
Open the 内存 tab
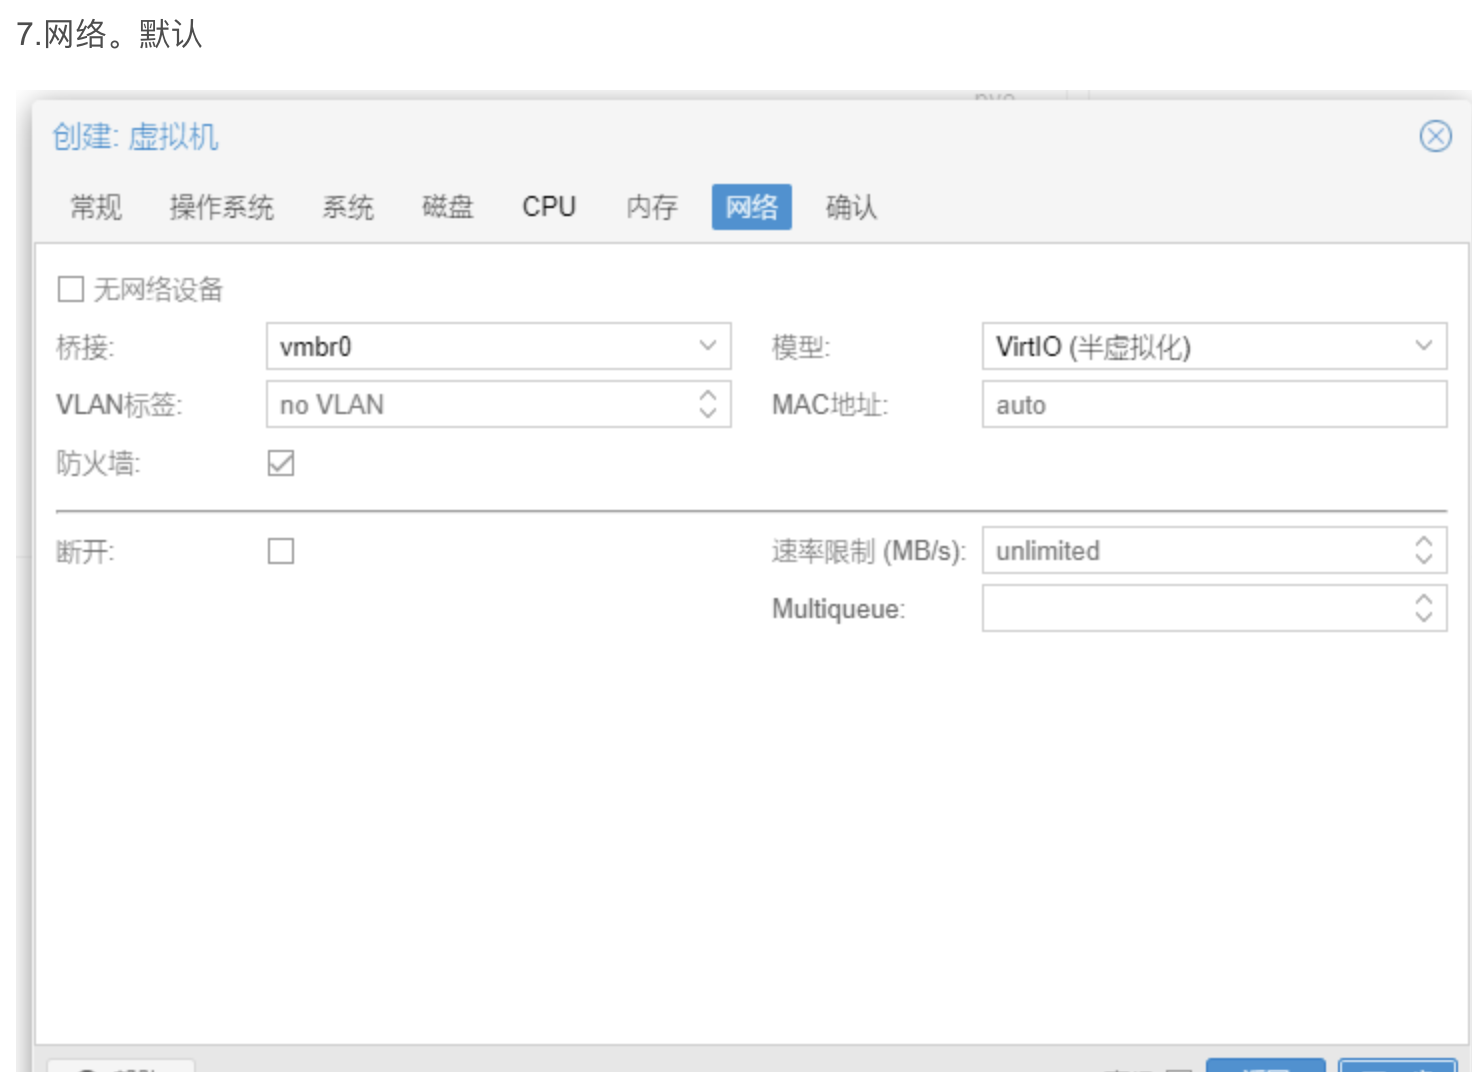point(651,207)
